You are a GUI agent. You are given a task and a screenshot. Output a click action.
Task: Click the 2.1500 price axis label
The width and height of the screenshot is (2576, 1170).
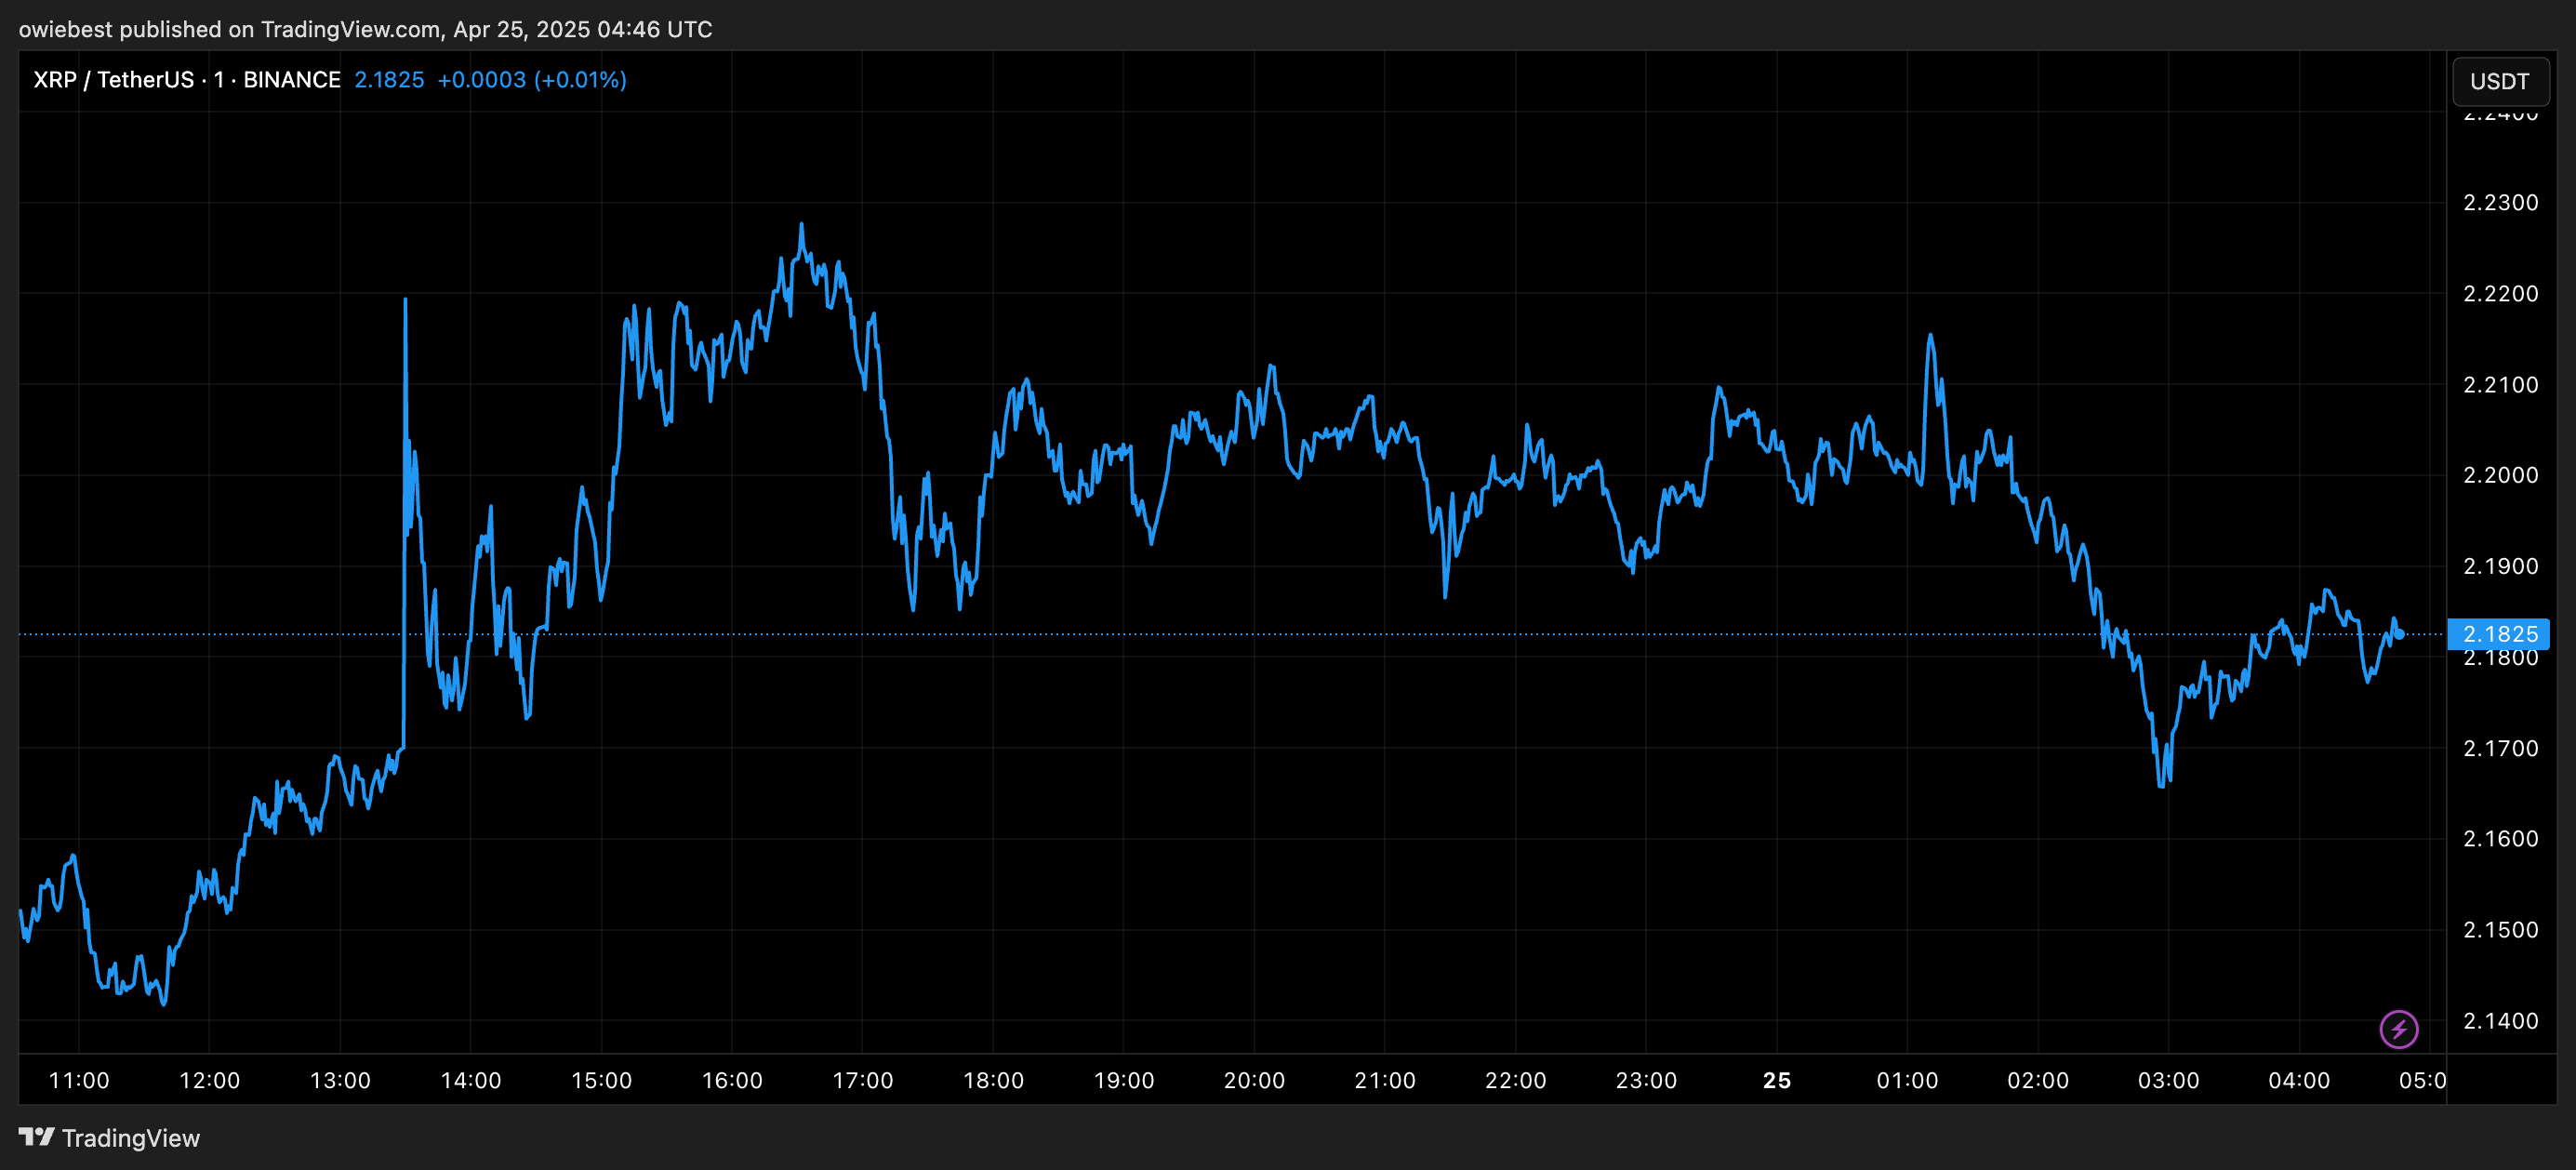pos(2500,930)
